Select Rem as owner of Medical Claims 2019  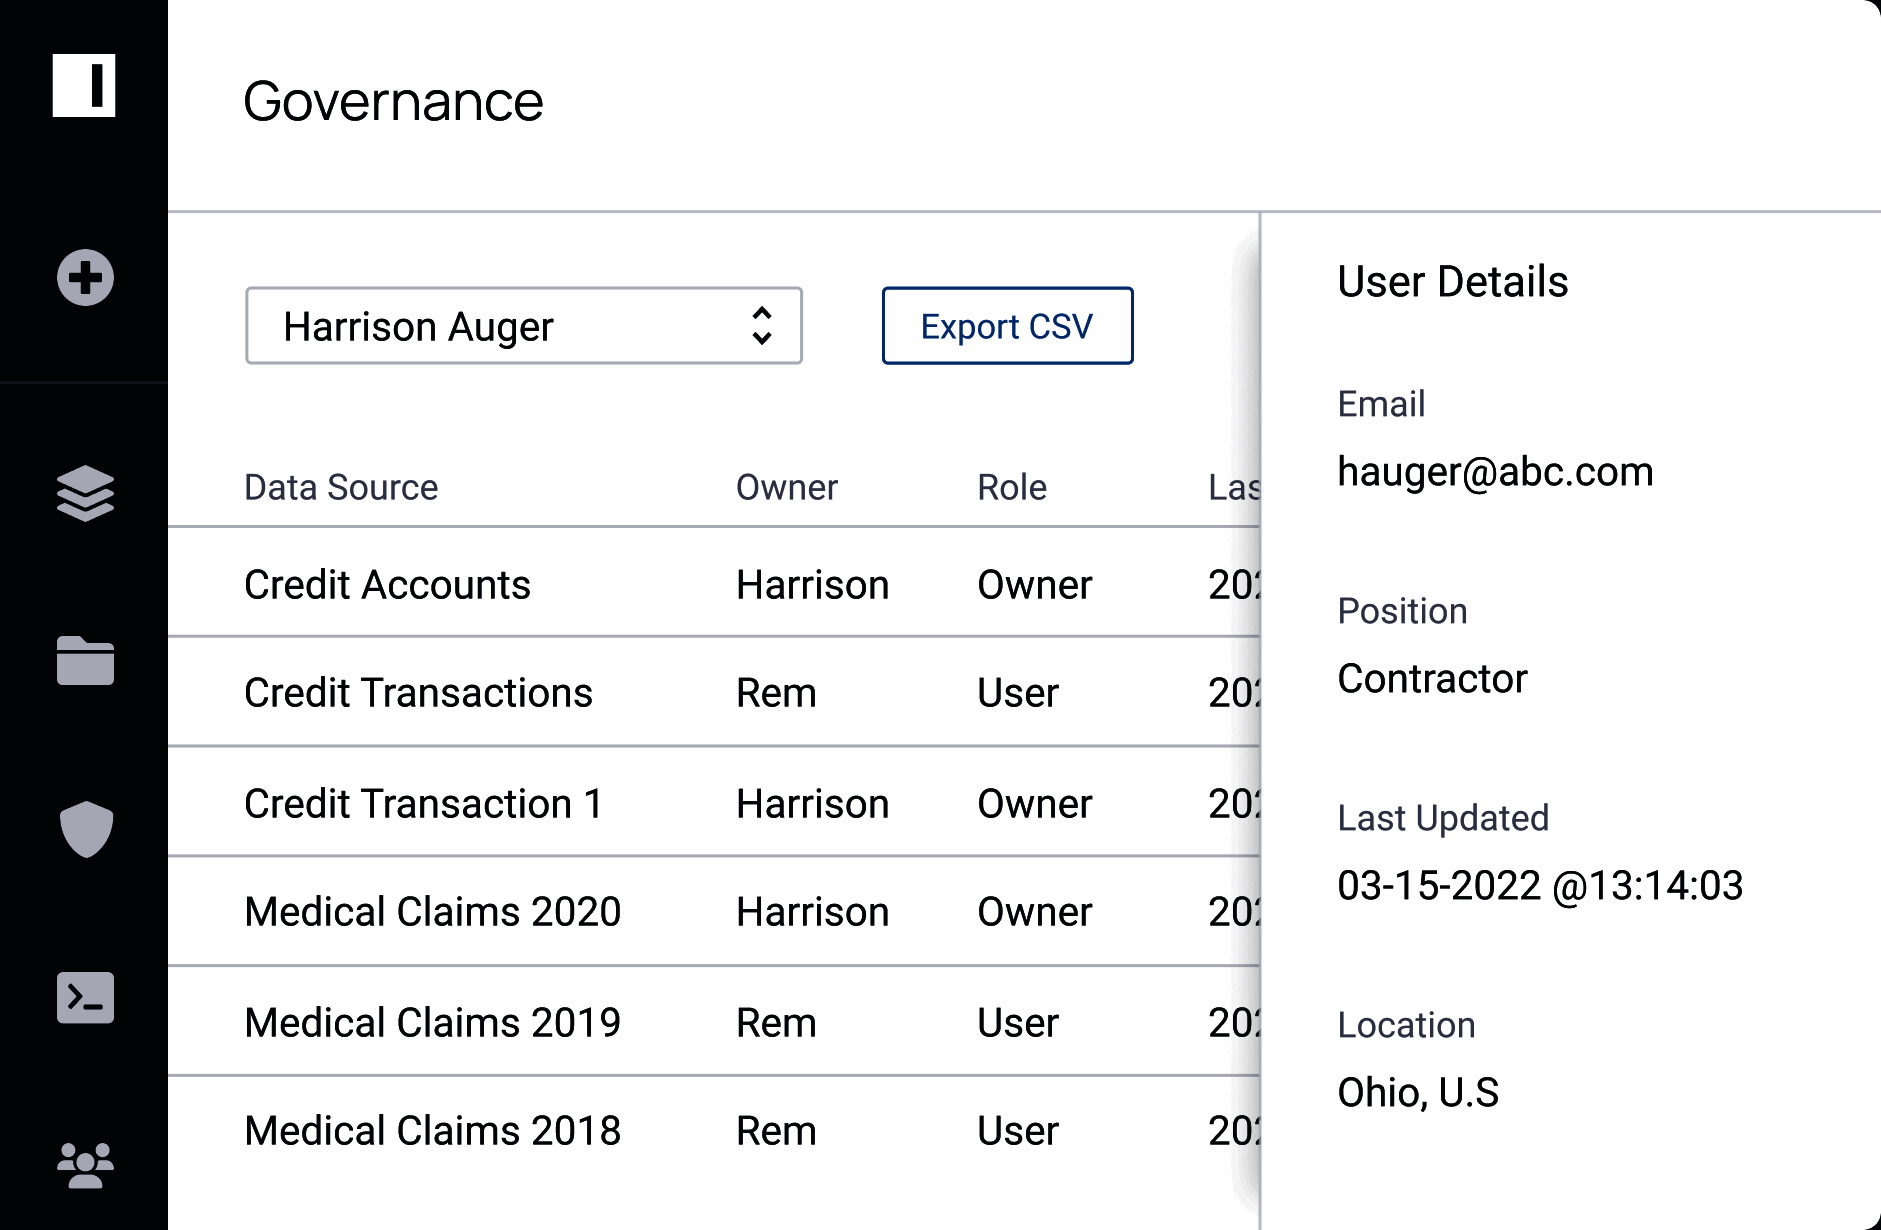pos(776,1021)
